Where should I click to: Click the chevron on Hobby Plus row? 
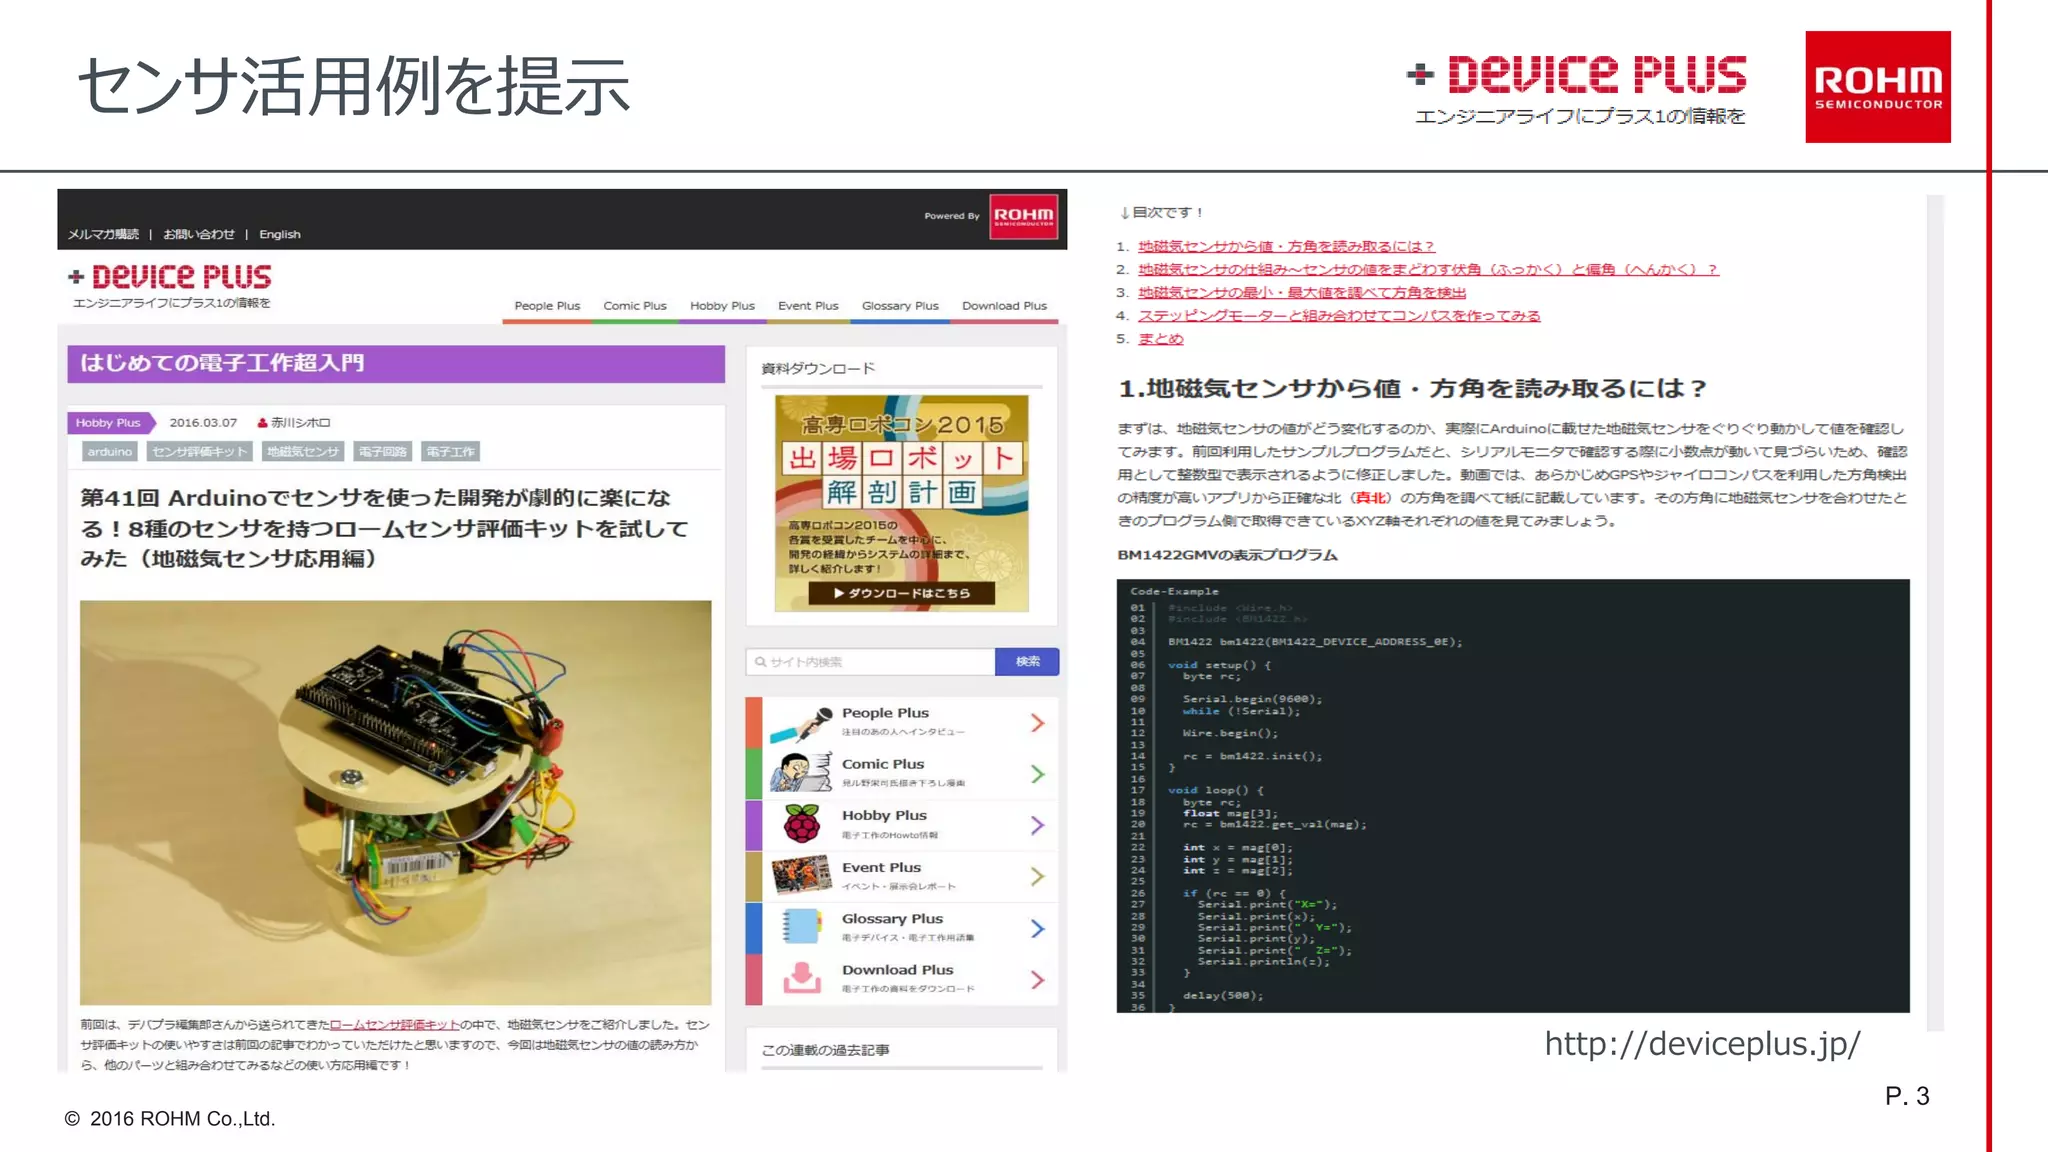coord(1038,825)
